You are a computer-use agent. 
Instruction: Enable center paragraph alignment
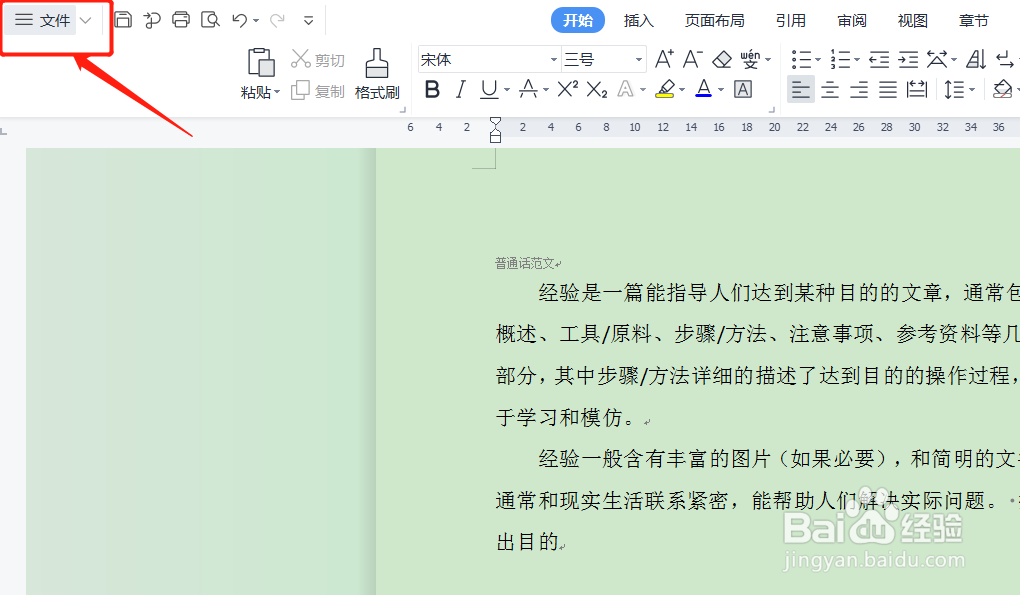pyautogui.click(x=830, y=89)
